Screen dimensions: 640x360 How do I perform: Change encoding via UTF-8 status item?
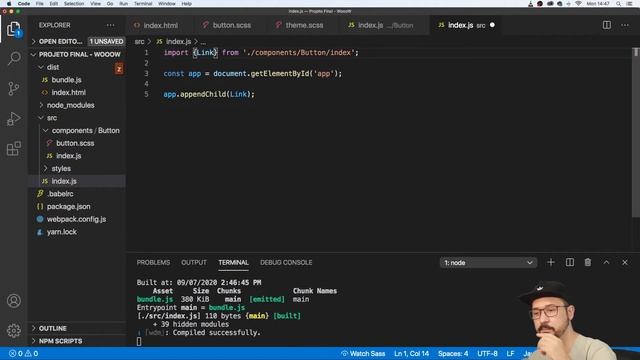pyautogui.click(x=487, y=353)
